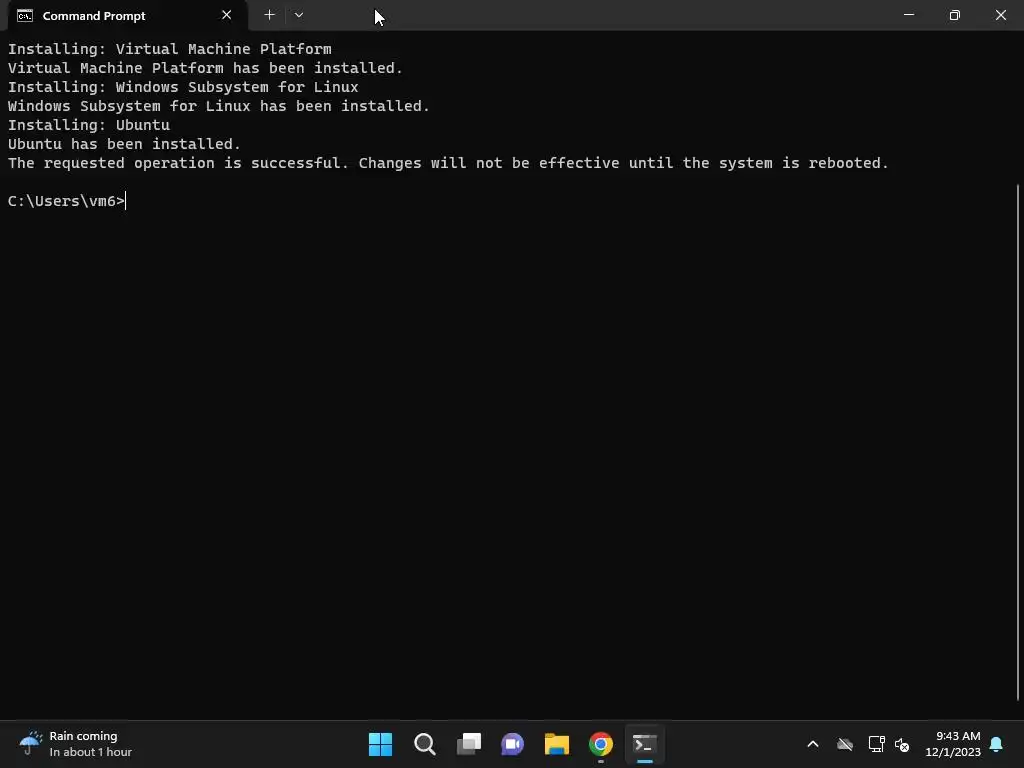Click 'Windows Subsystem for Linux has been installed.' text
The height and width of the screenshot is (768, 1024).
point(219,106)
